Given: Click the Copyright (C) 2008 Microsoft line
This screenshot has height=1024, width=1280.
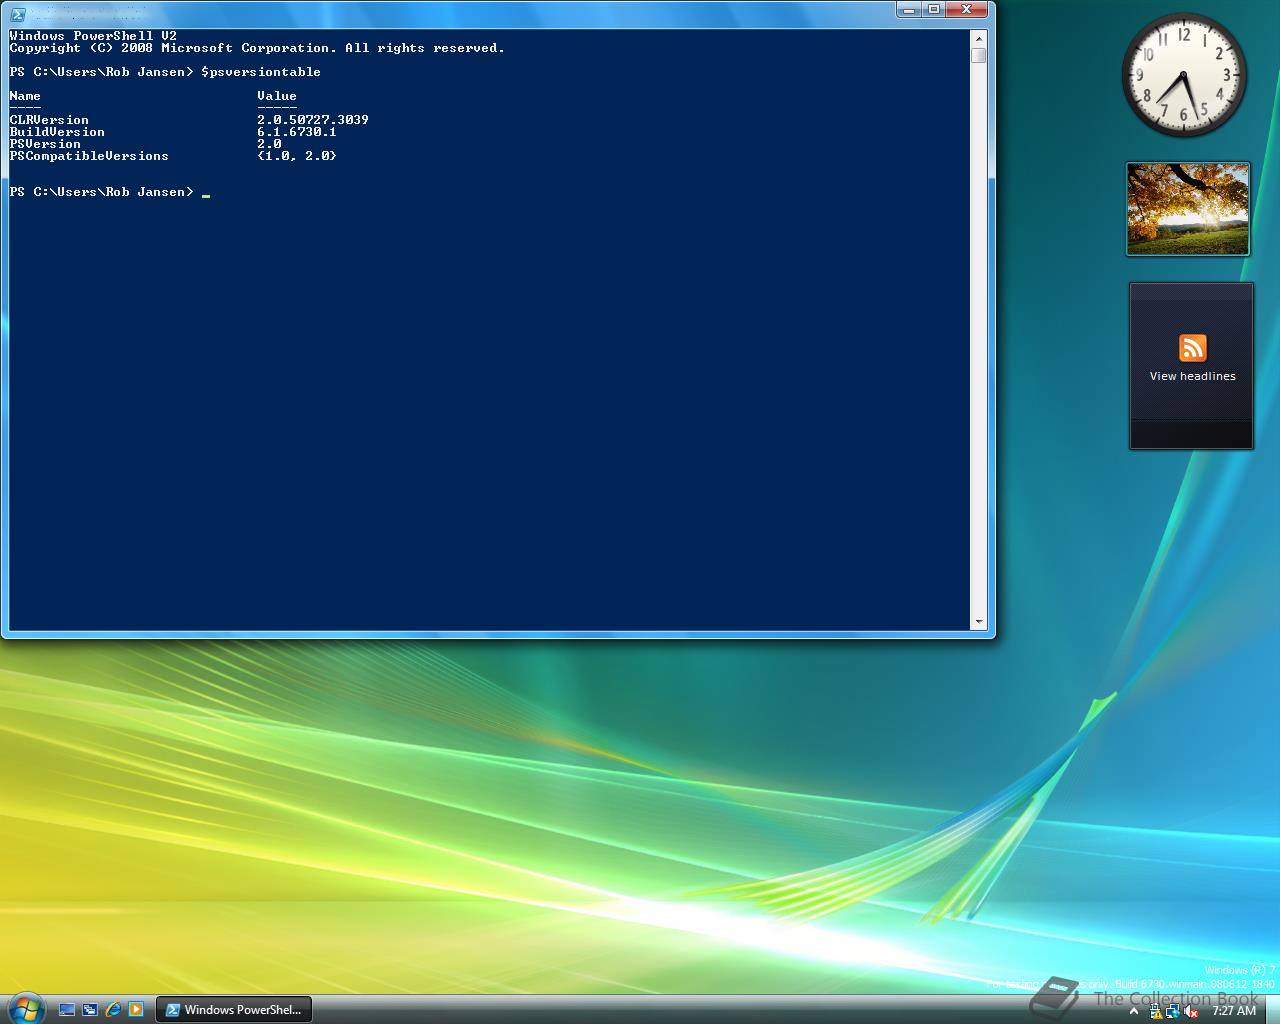Looking at the screenshot, I should tap(257, 48).
